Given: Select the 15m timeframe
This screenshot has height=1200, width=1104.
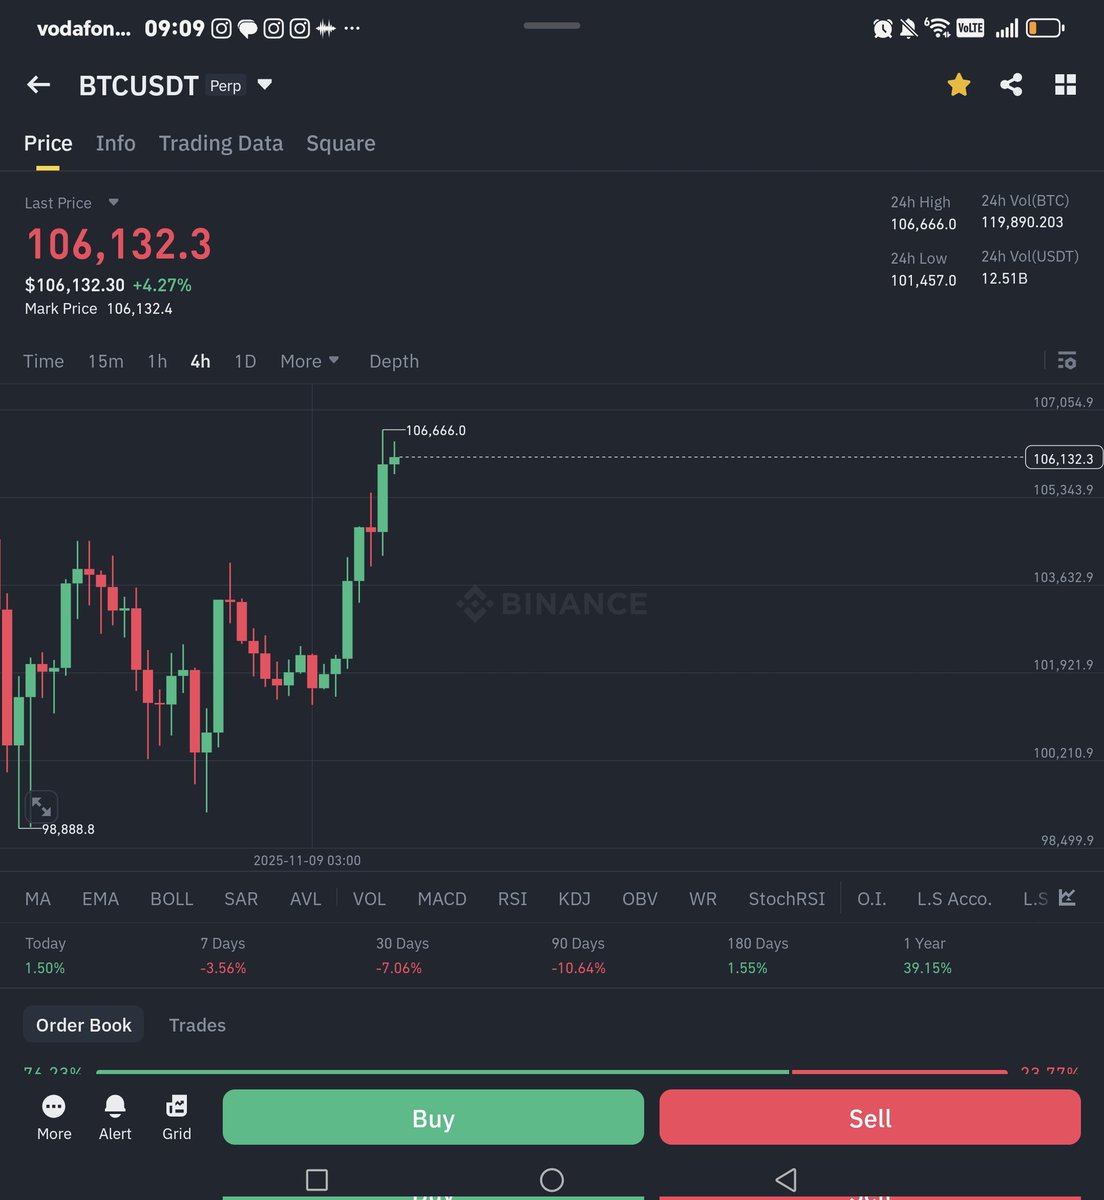Looking at the screenshot, I should point(106,361).
